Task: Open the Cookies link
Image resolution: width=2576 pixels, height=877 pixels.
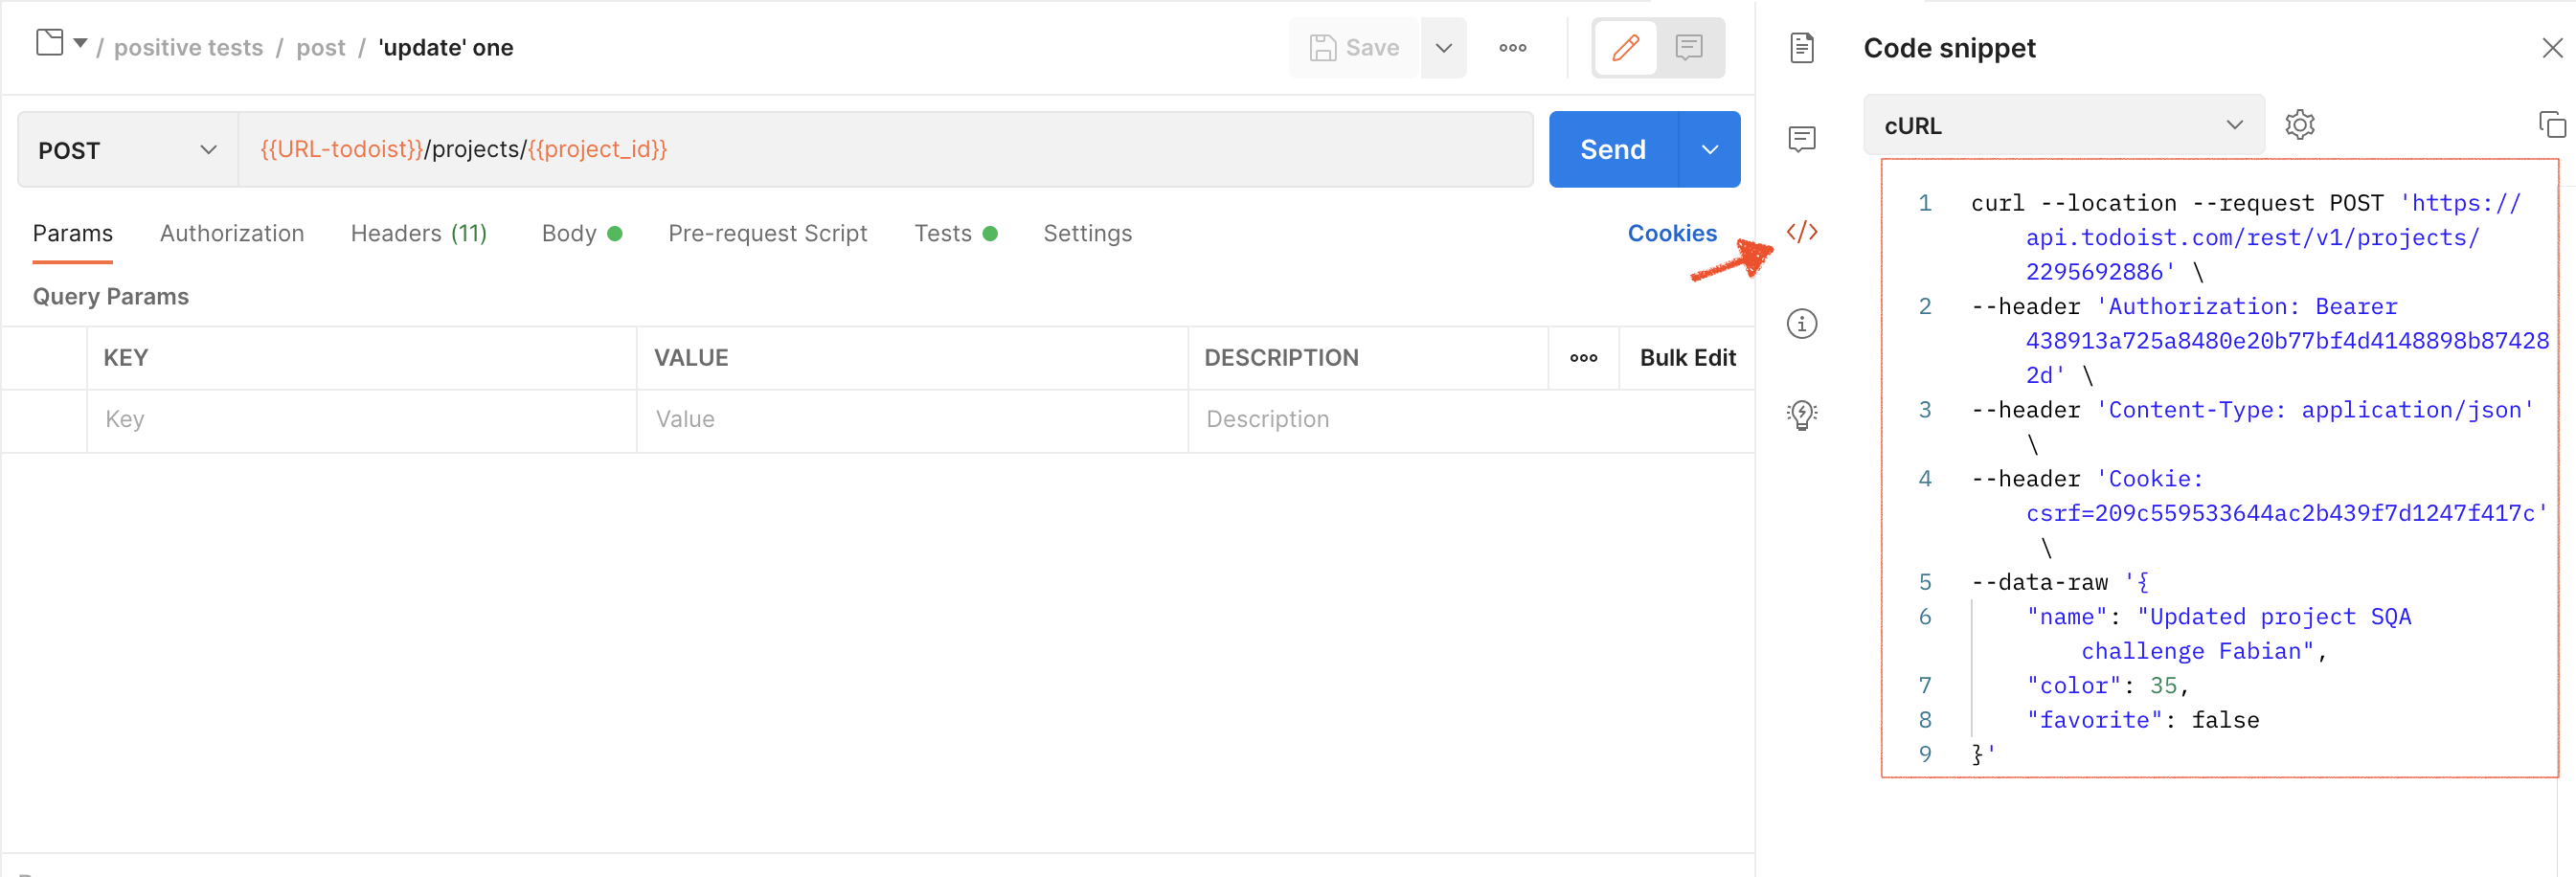Action: coord(1671,233)
